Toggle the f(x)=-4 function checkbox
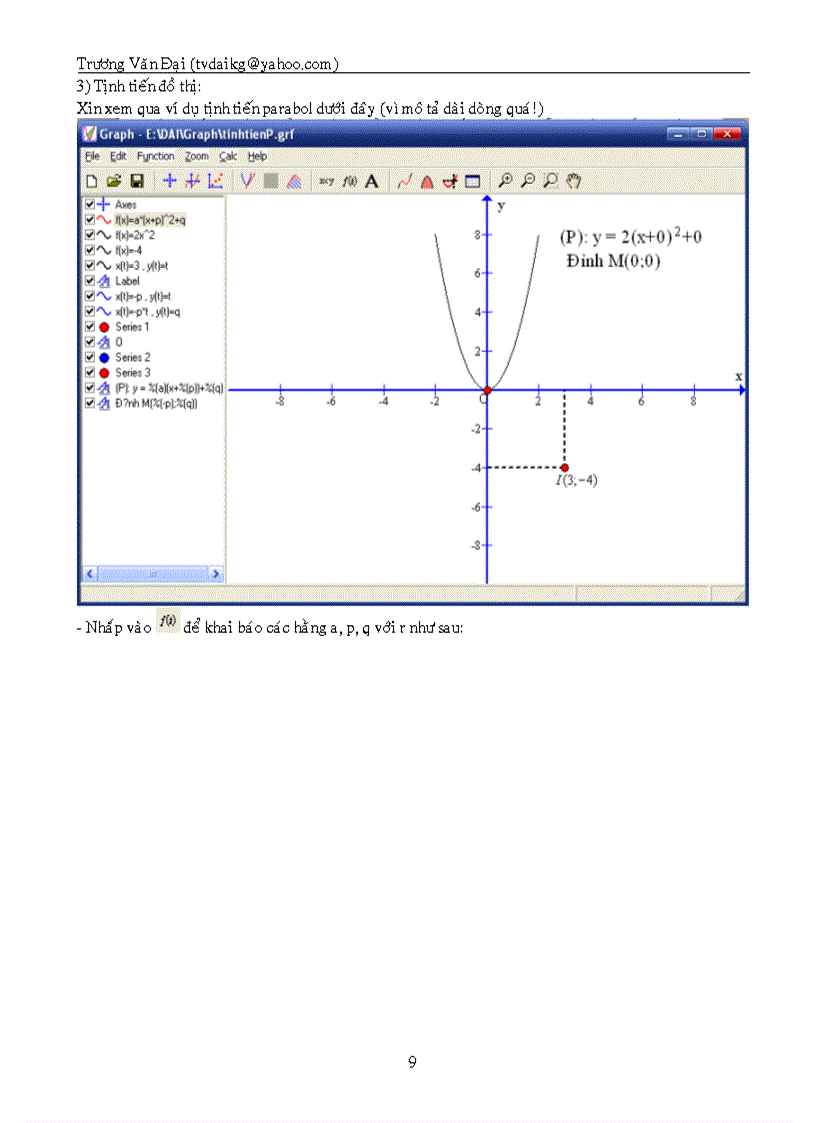 [90, 251]
